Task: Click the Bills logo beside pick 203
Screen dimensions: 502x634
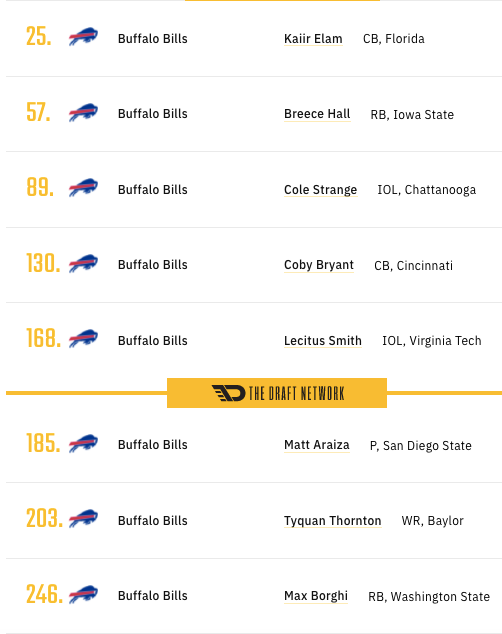Action: pos(83,519)
